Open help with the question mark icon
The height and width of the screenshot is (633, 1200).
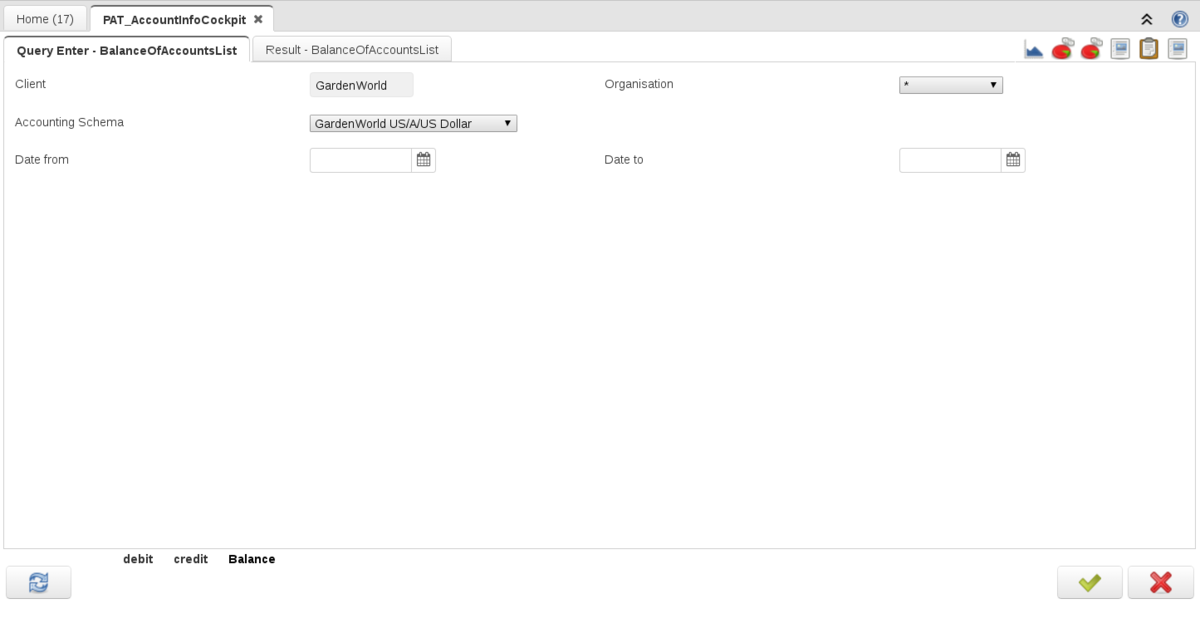(x=1180, y=19)
